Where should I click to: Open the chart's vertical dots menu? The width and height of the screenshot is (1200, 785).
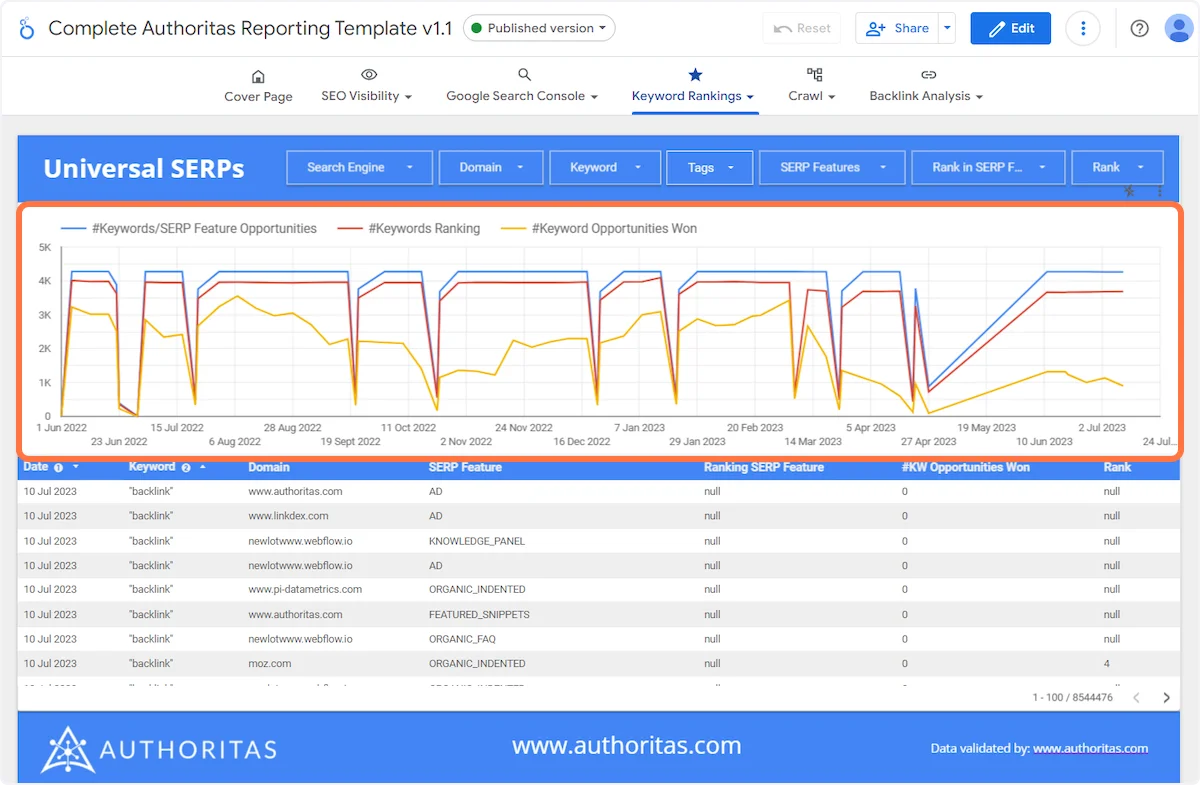[x=1160, y=191]
